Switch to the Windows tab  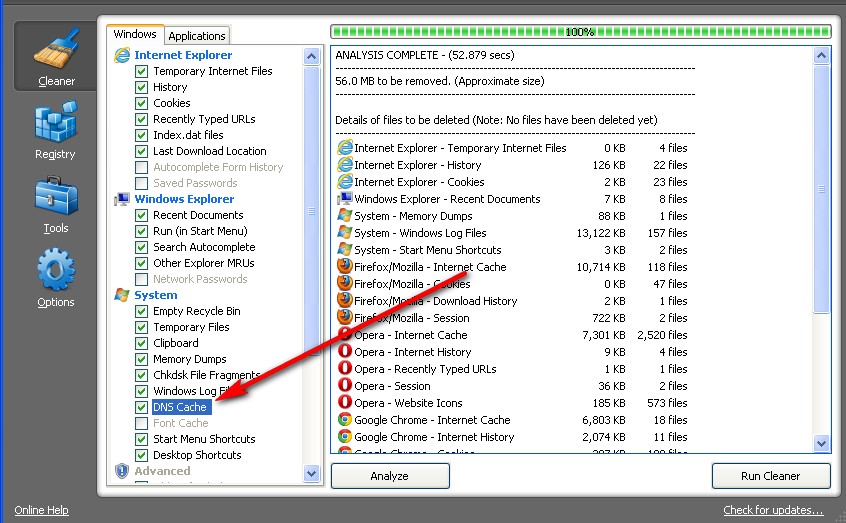click(x=135, y=35)
